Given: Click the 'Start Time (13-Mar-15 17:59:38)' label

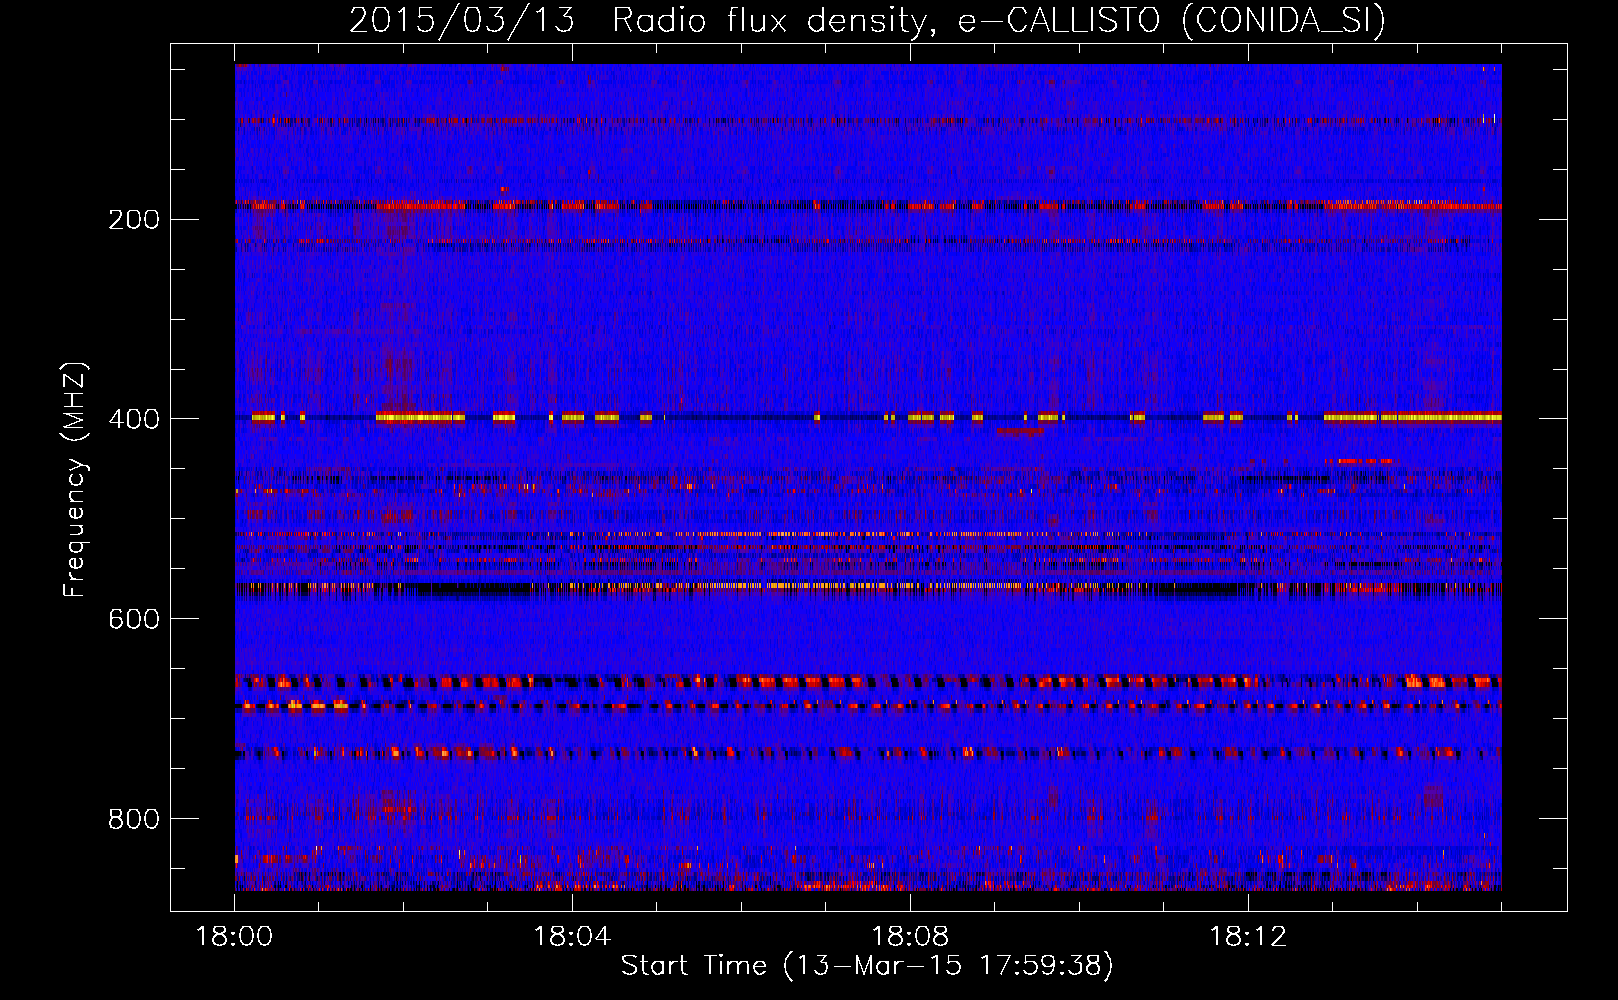Looking at the screenshot, I should 867,966.
